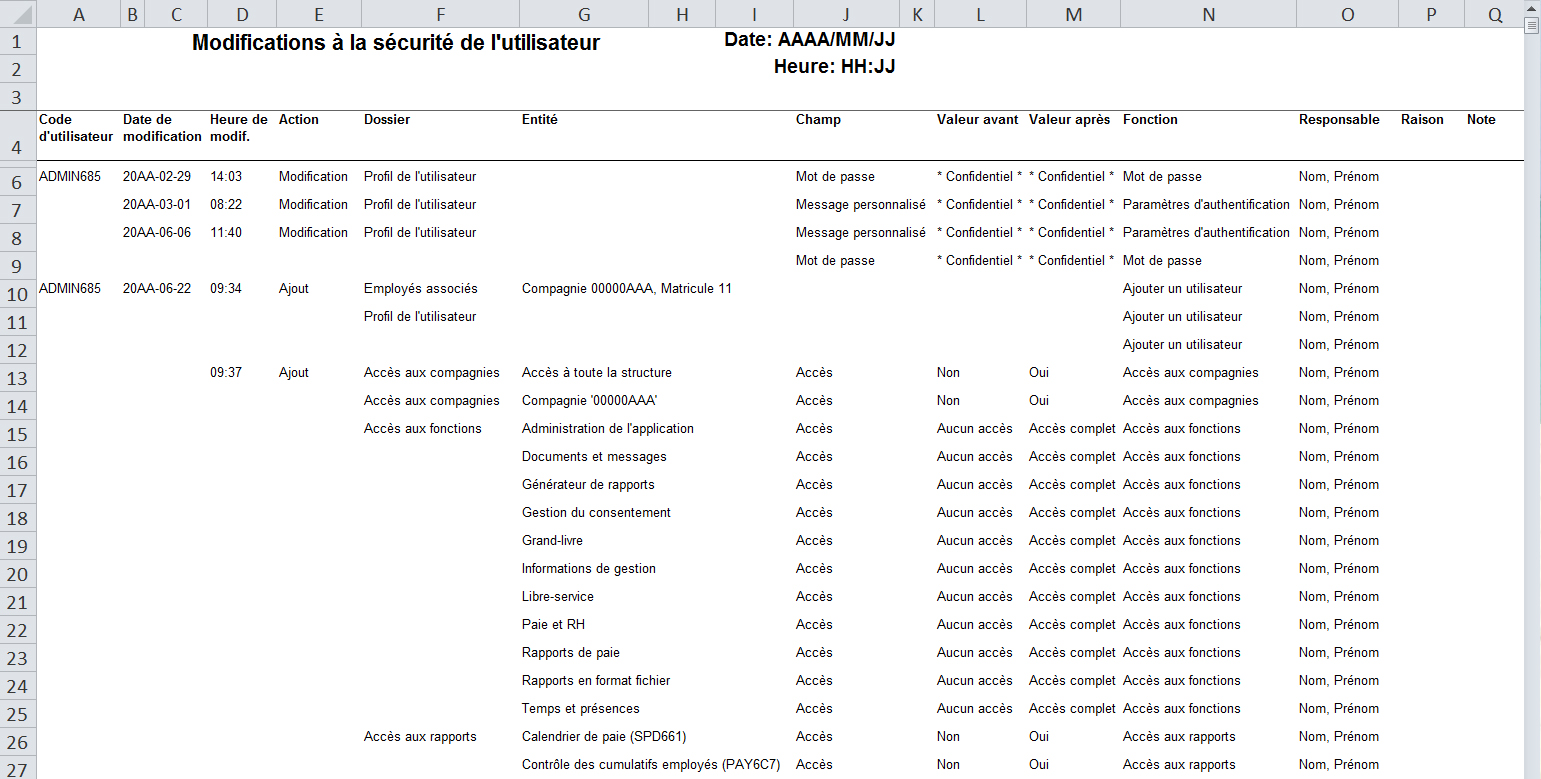Click the 'Heure: HH:JJ' cell
The image size is (1541, 779).
[835, 67]
